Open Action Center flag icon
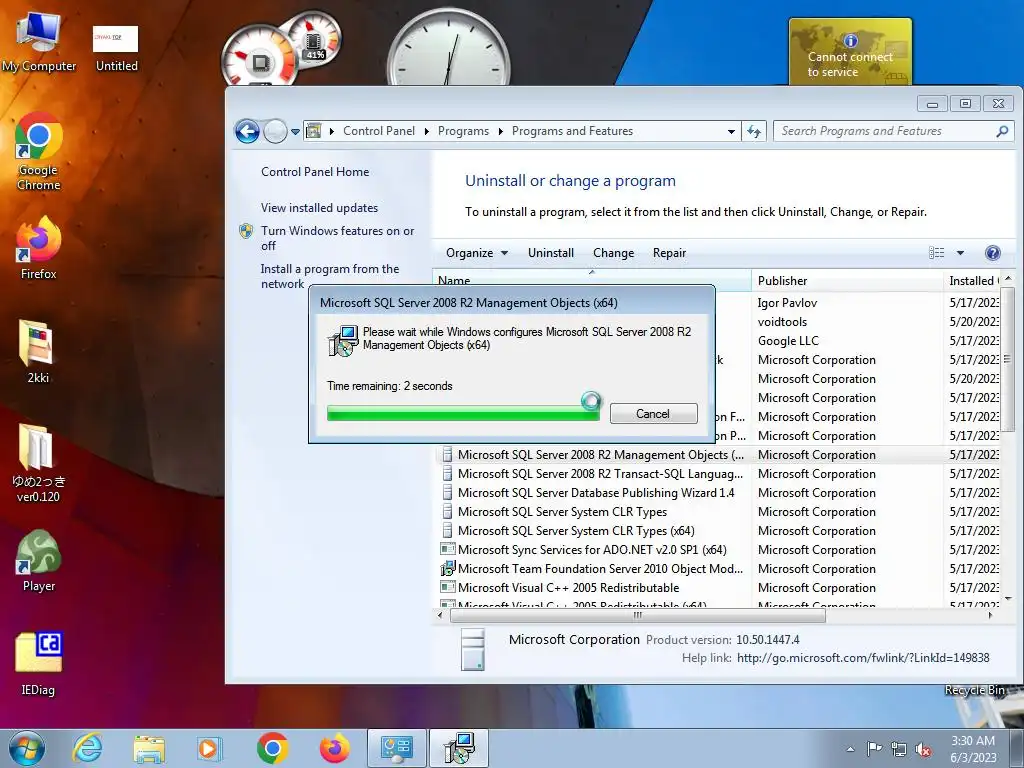Viewport: 1024px width, 768px height. click(874, 748)
